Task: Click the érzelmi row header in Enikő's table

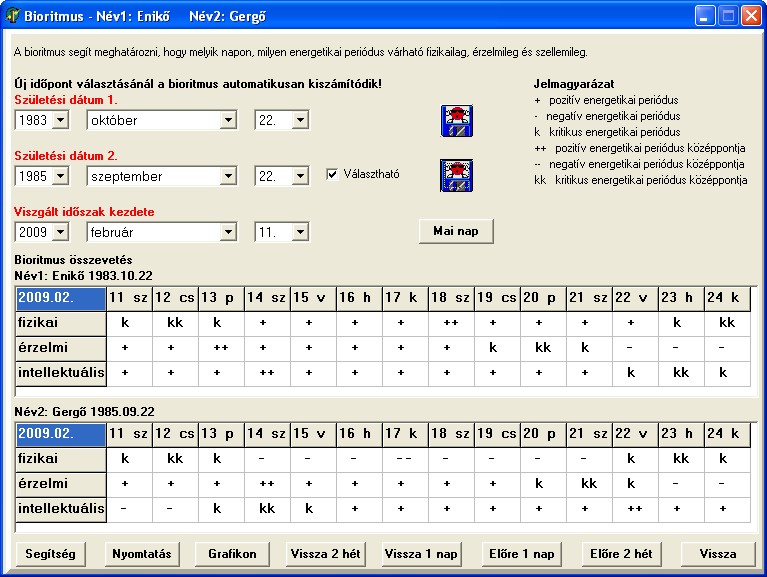Action: [x=61, y=348]
